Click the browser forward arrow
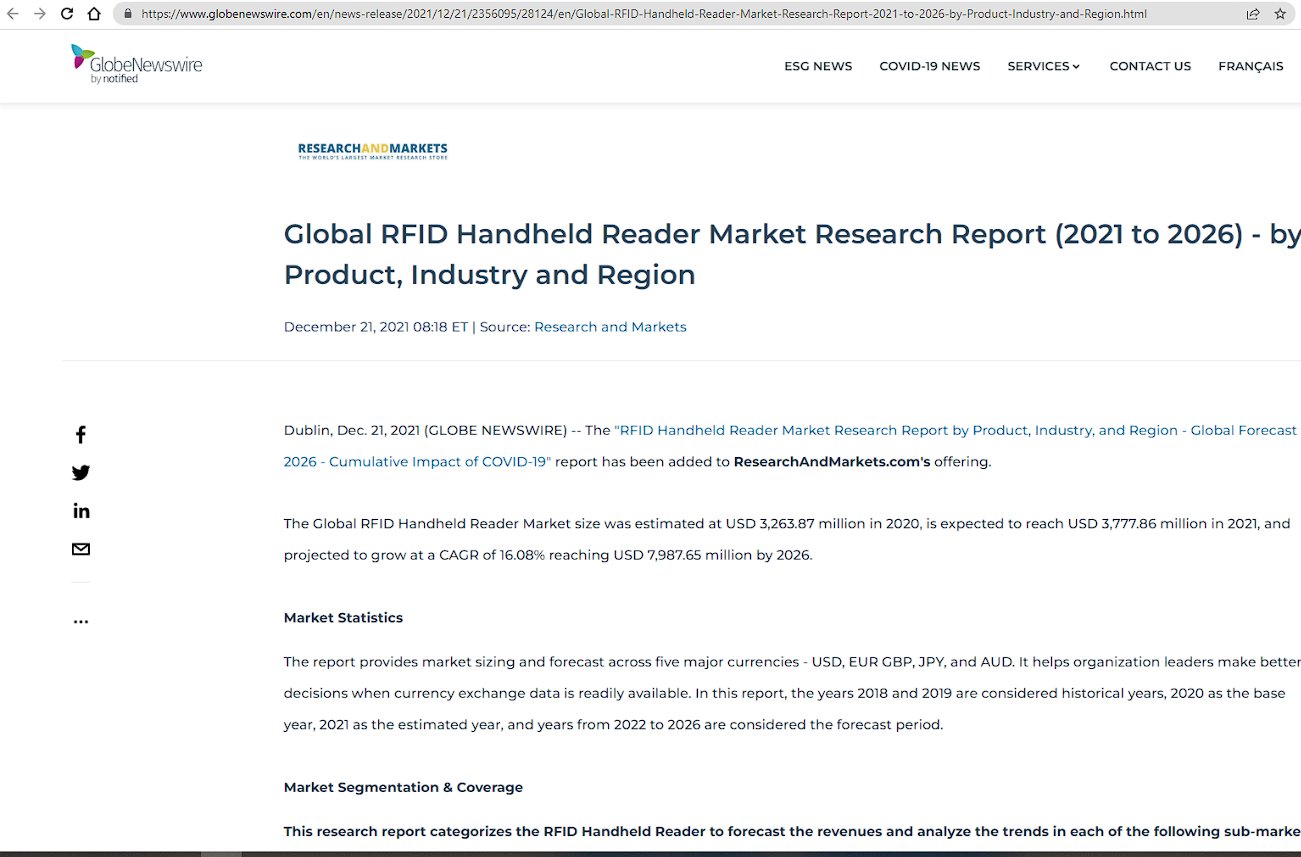 40,14
